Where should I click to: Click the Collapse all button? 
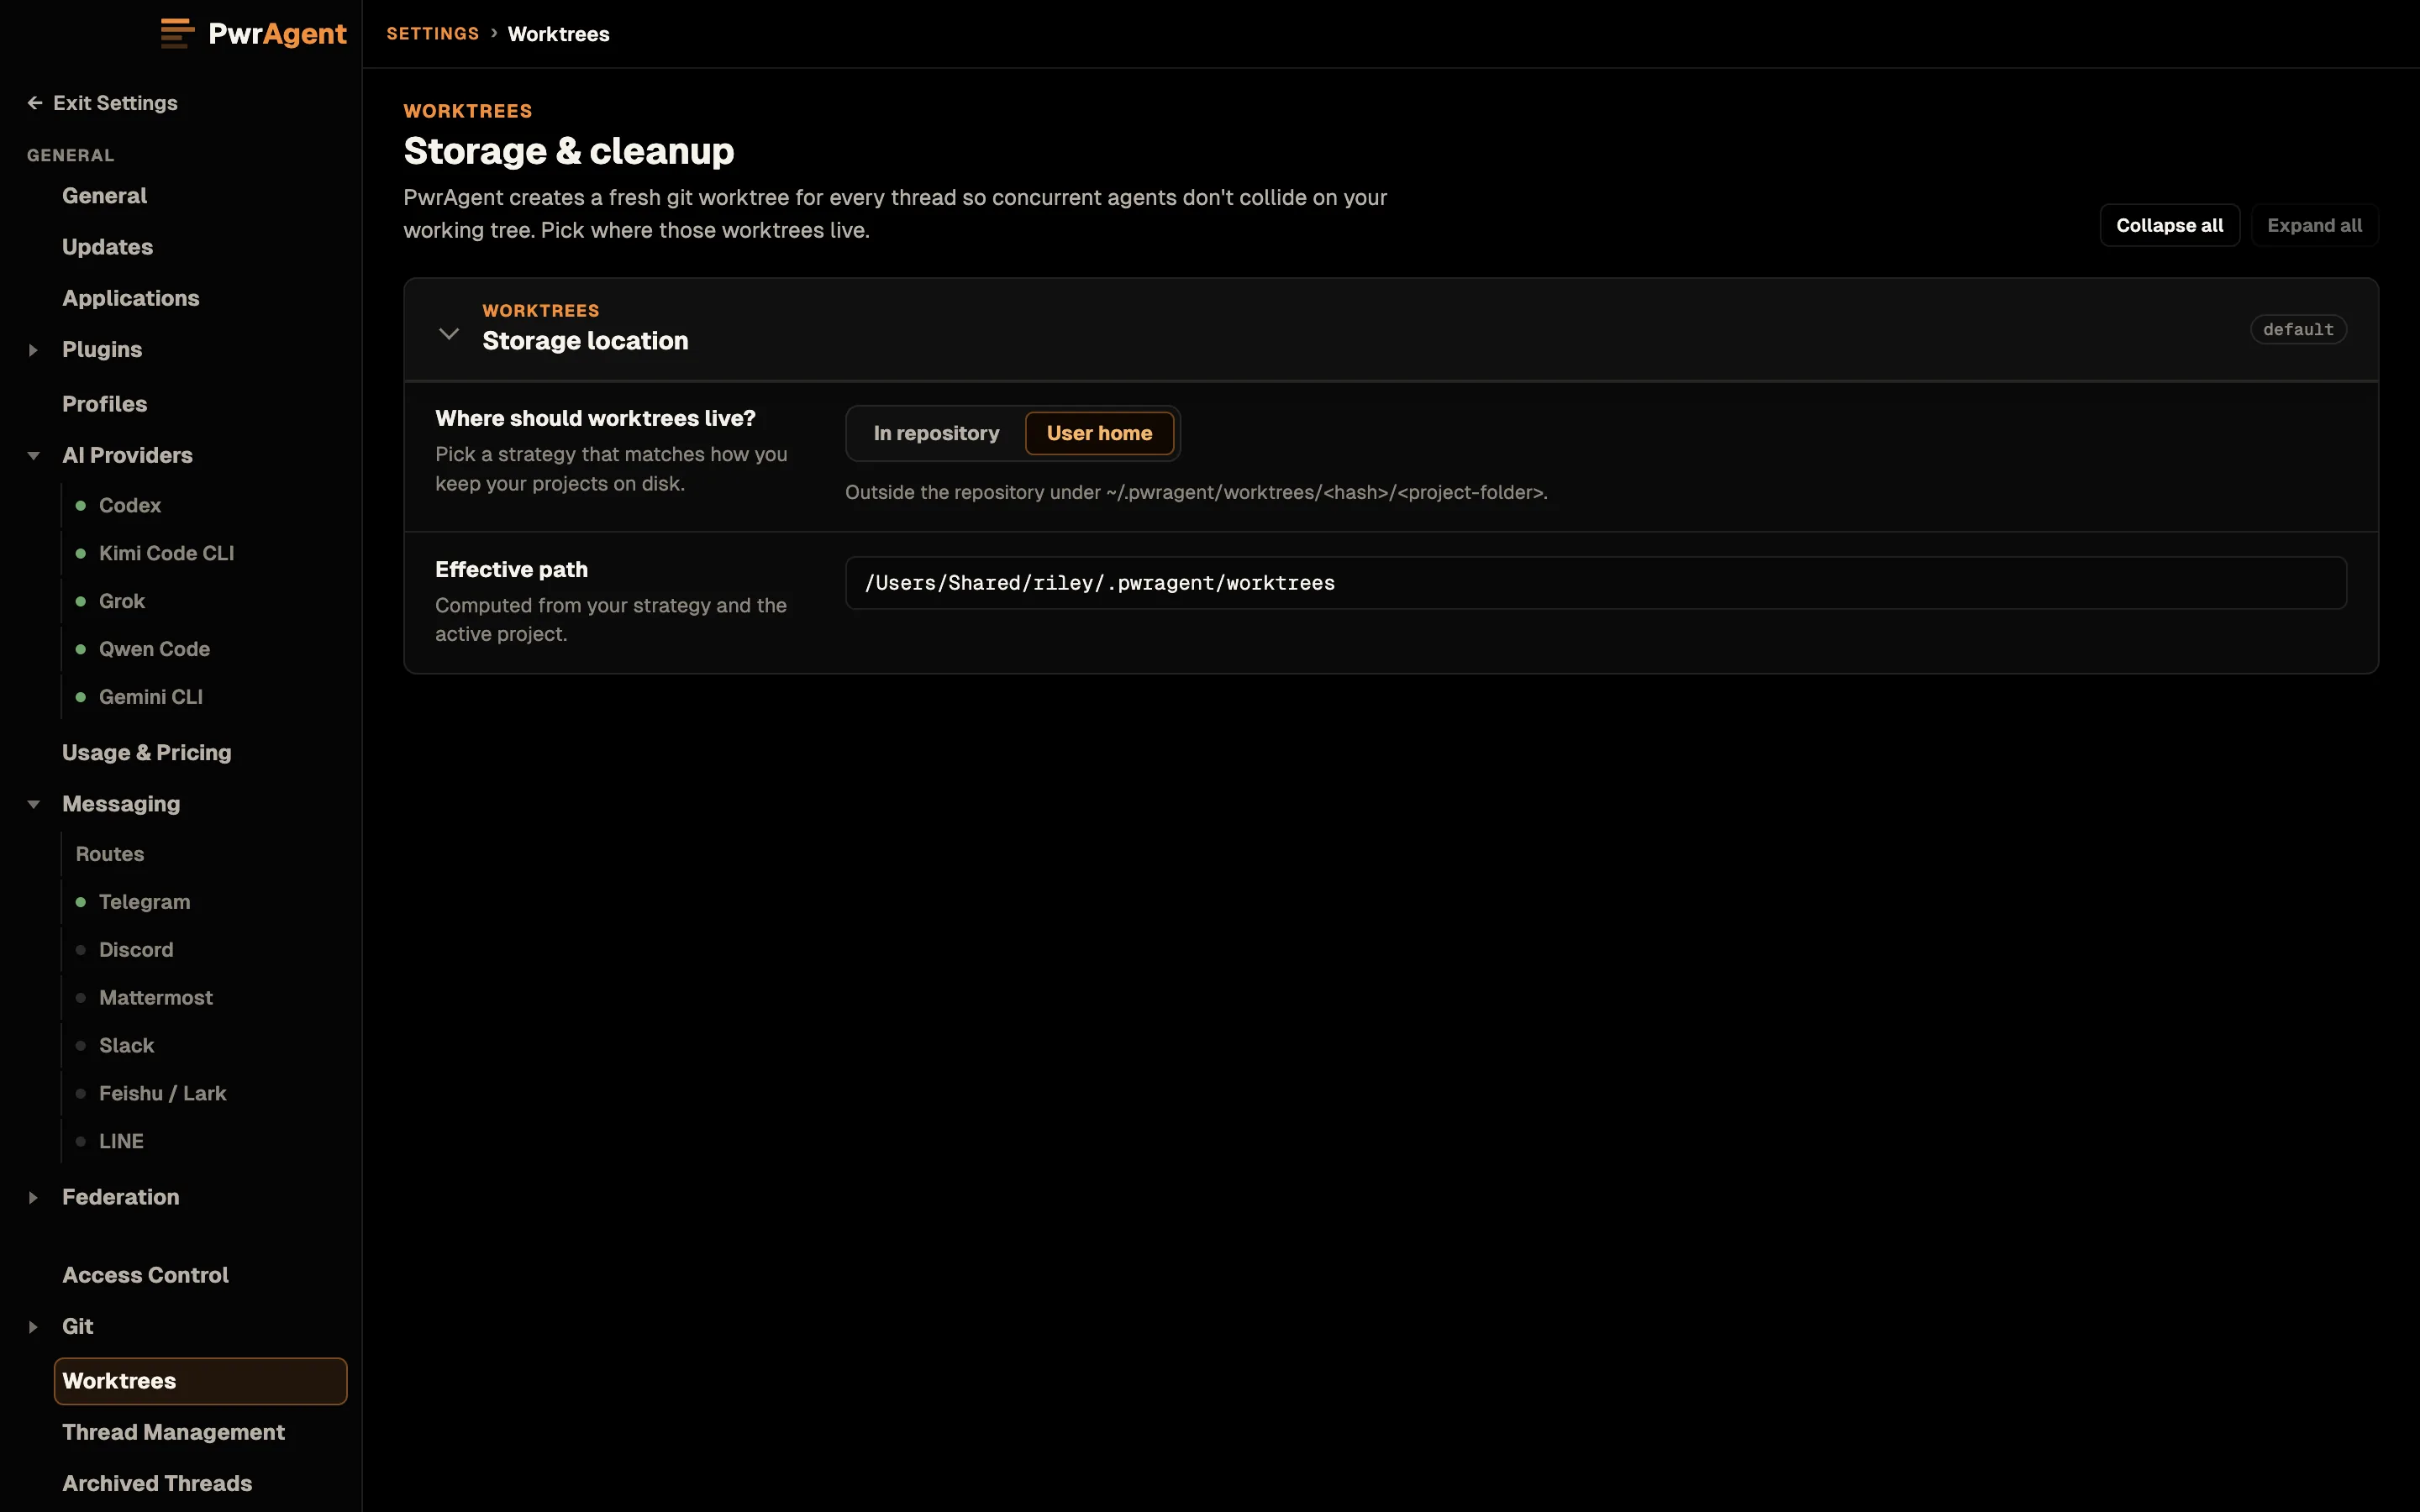pyautogui.click(x=2169, y=225)
